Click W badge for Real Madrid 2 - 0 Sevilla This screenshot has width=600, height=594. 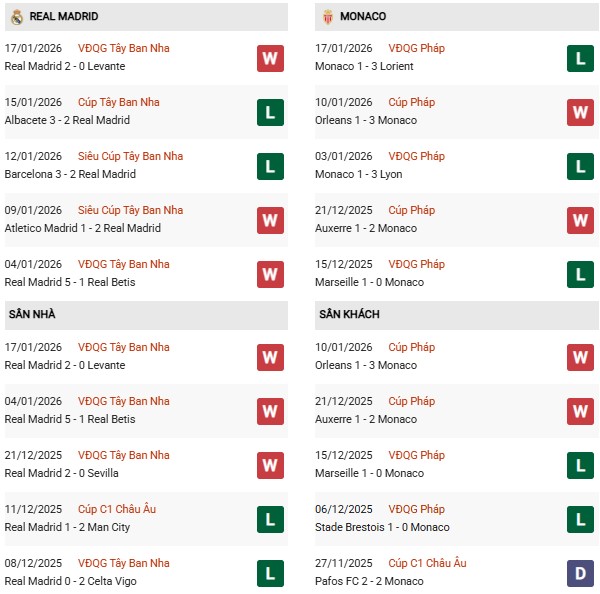tap(269, 465)
